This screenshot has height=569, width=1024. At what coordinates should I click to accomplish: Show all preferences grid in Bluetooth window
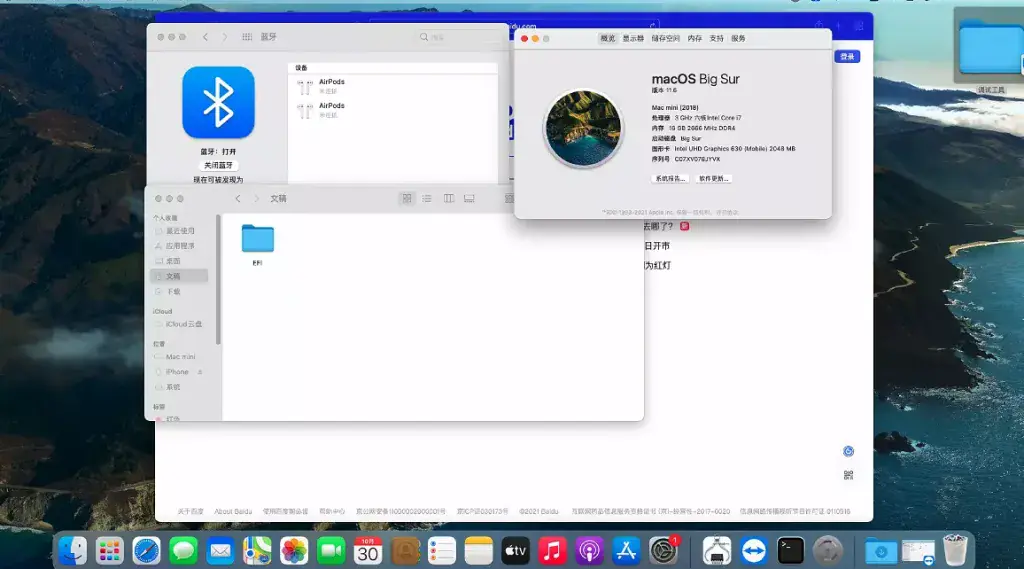coord(247,37)
